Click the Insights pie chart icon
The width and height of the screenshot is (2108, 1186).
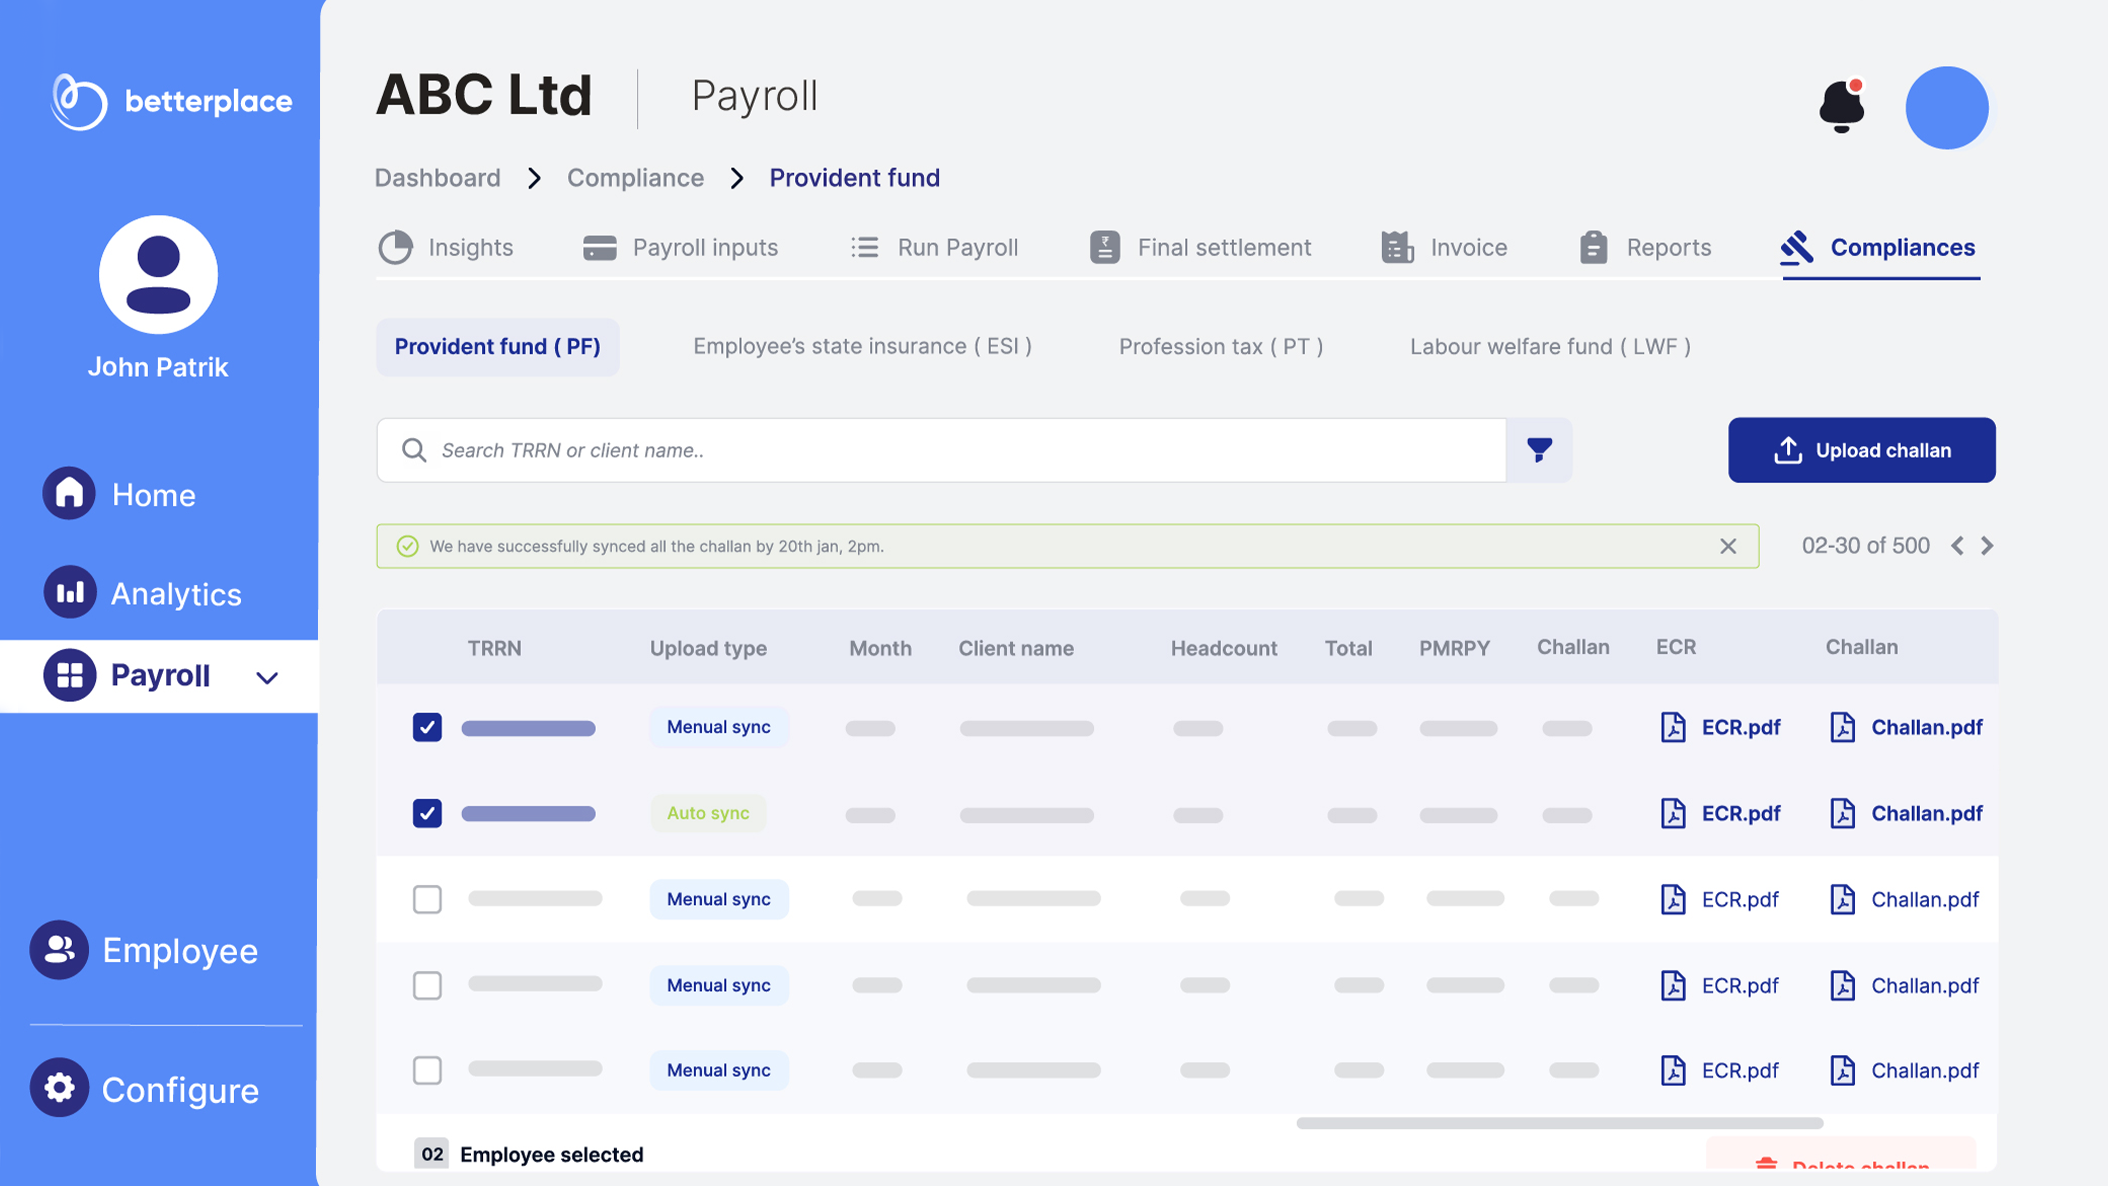tap(396, 247)
